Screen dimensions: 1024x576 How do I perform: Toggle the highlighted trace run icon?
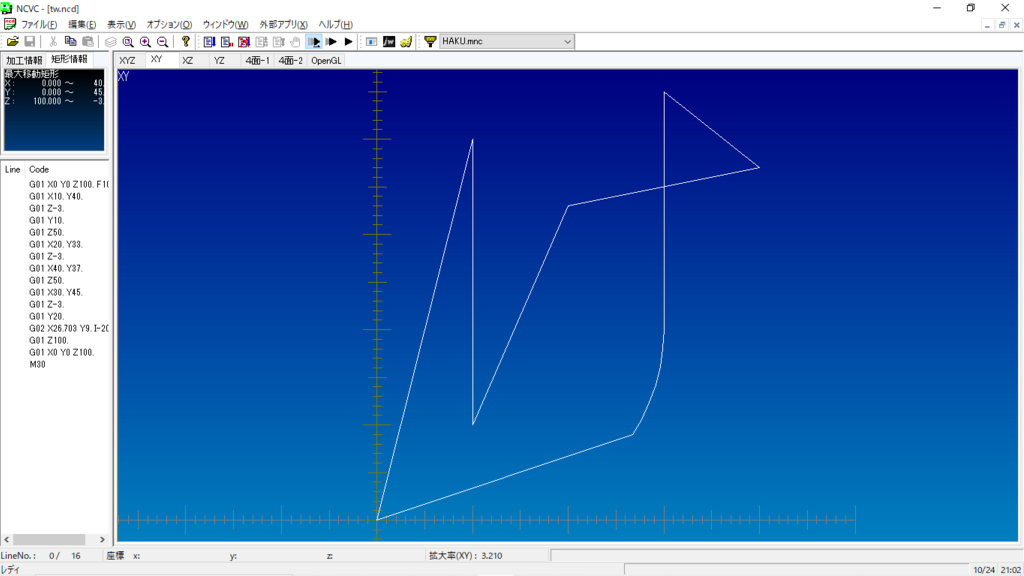[x=313, y=42]
